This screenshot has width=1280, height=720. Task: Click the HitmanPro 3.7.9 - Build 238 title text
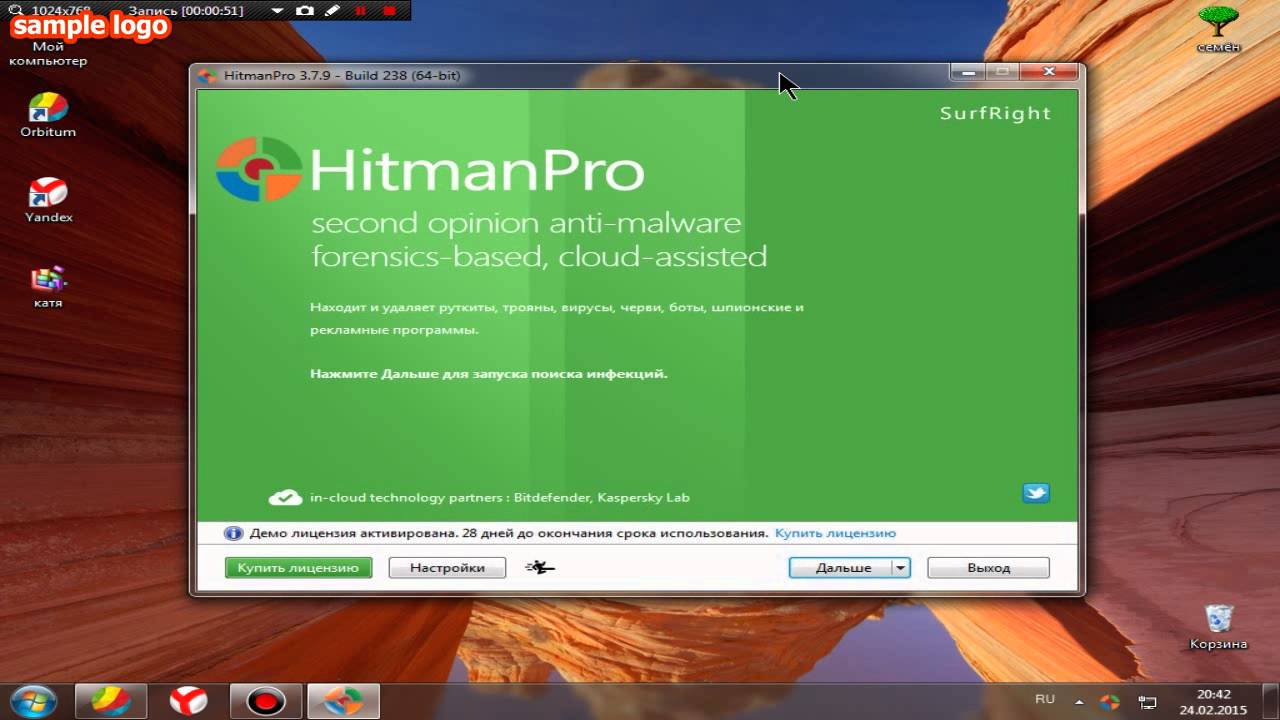coord(342,75)
